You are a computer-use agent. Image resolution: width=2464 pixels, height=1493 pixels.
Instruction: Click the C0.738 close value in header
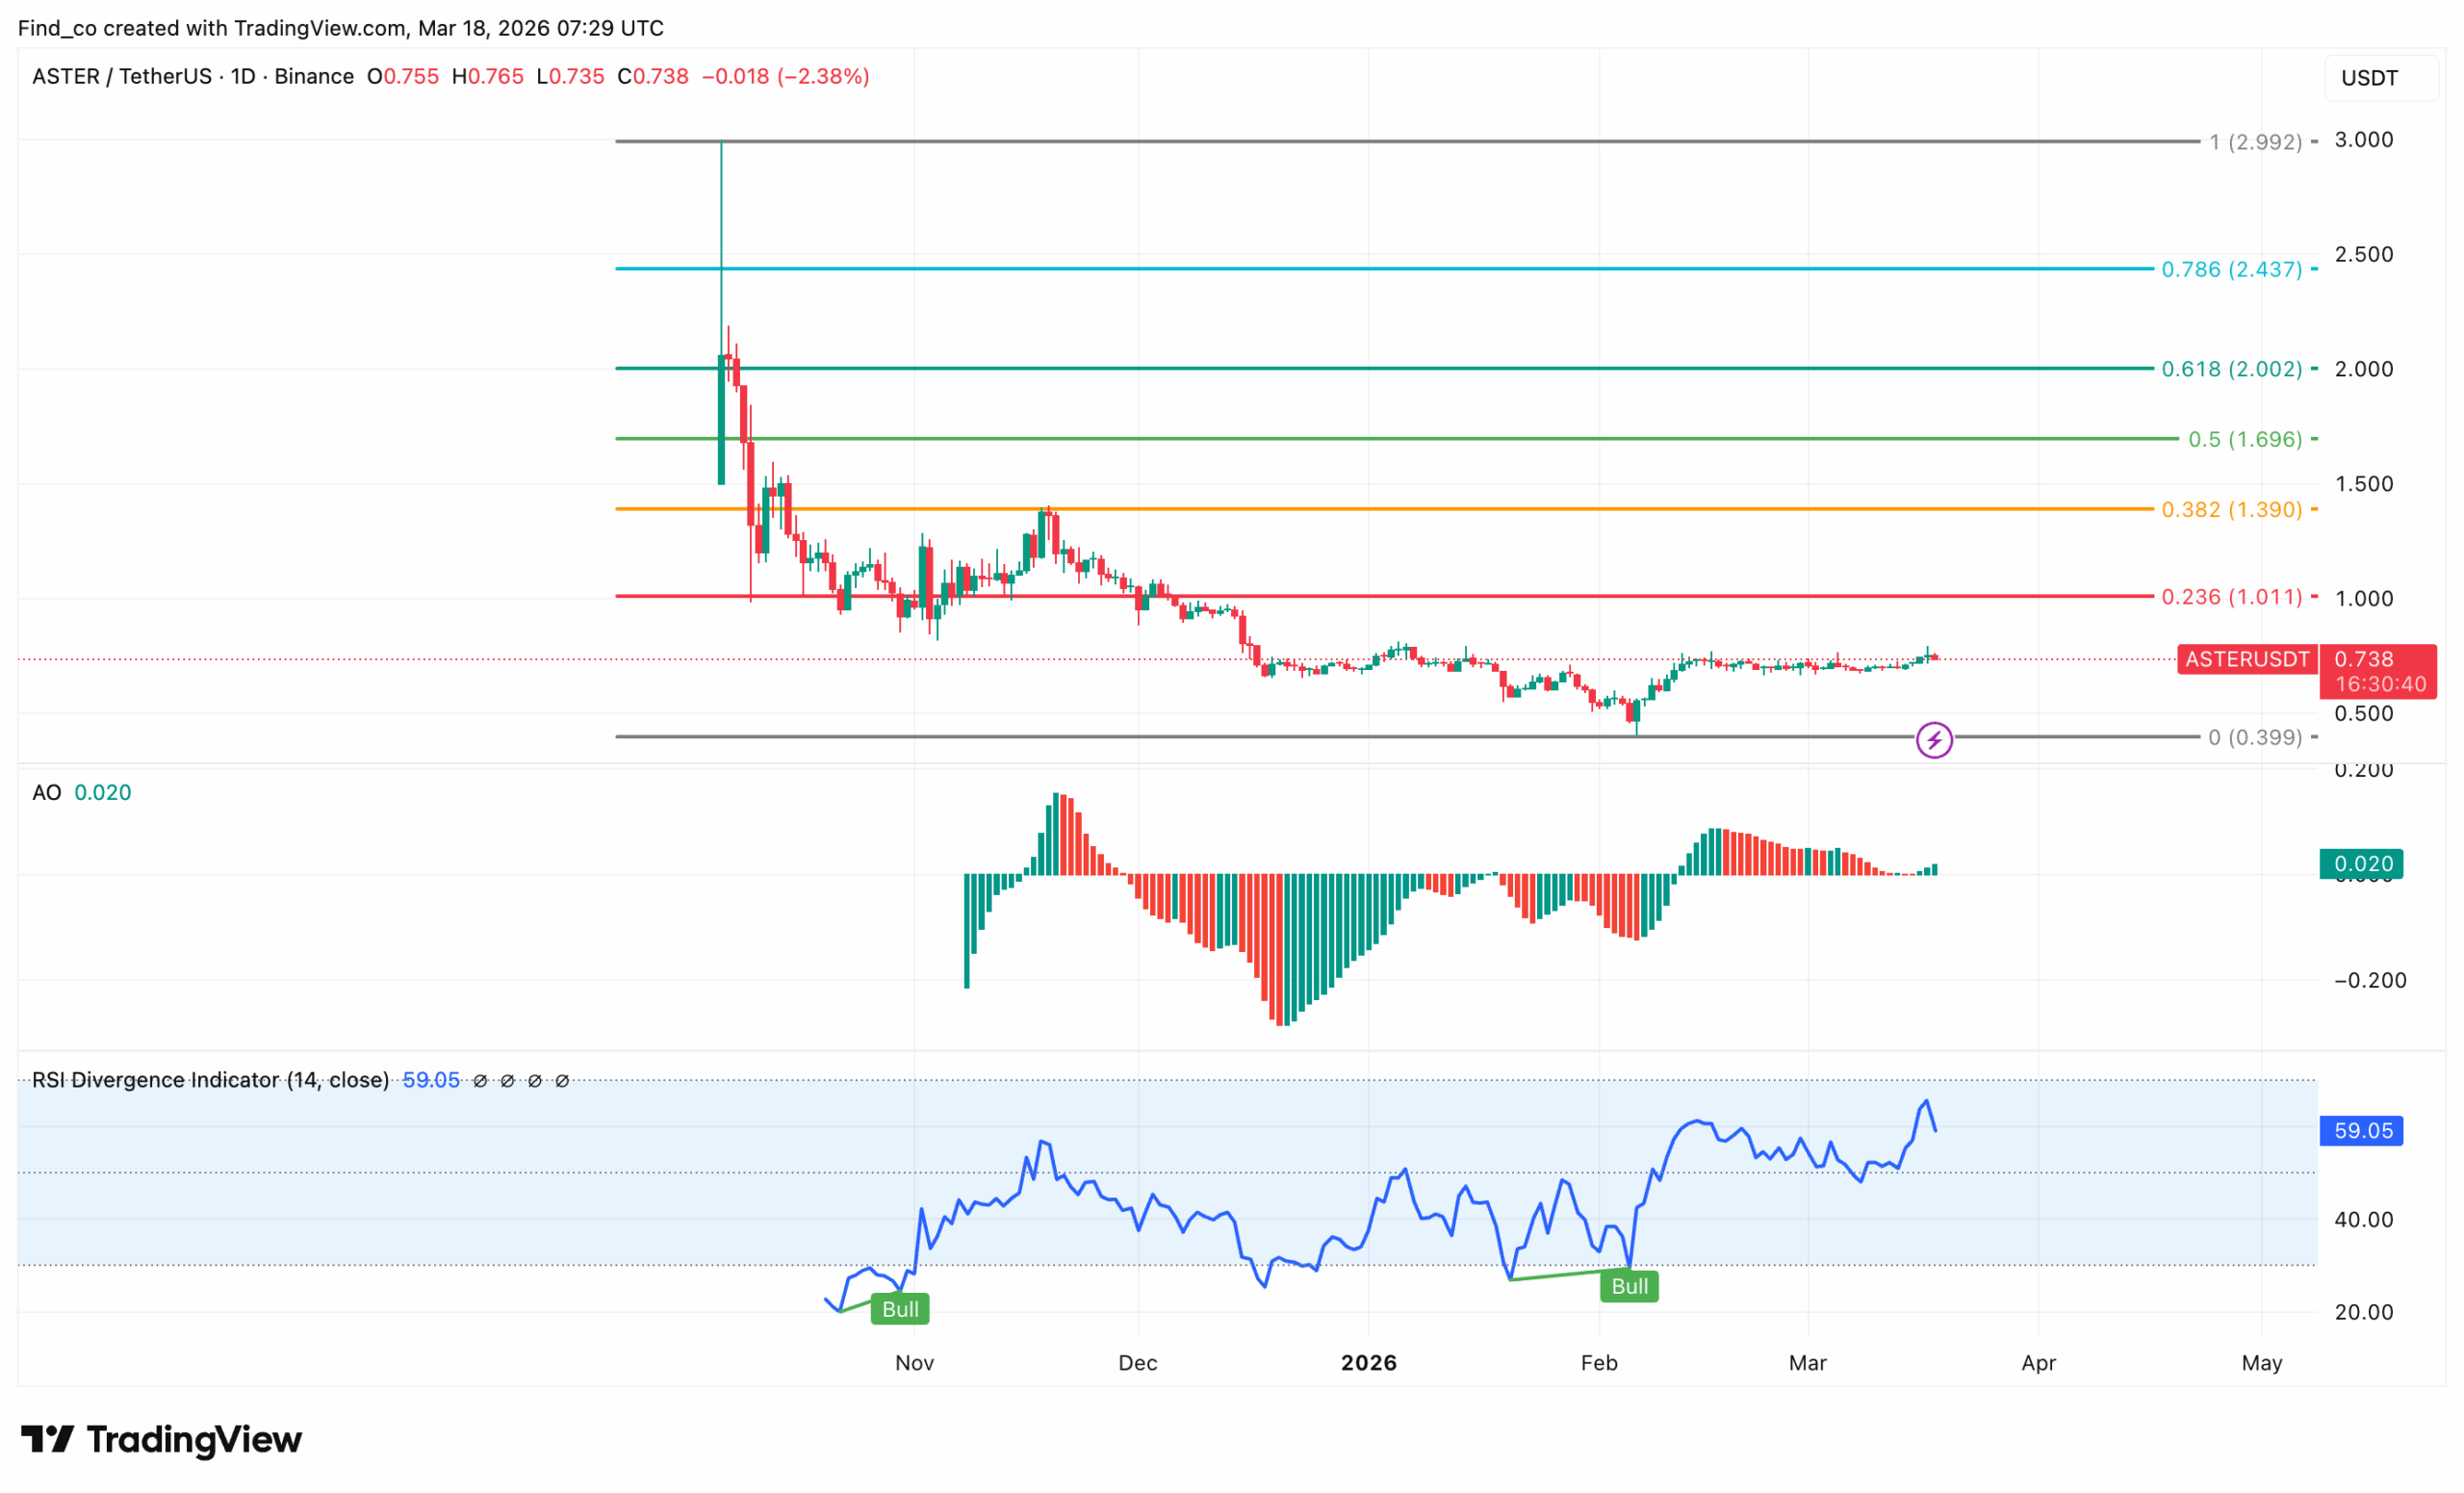653,76
